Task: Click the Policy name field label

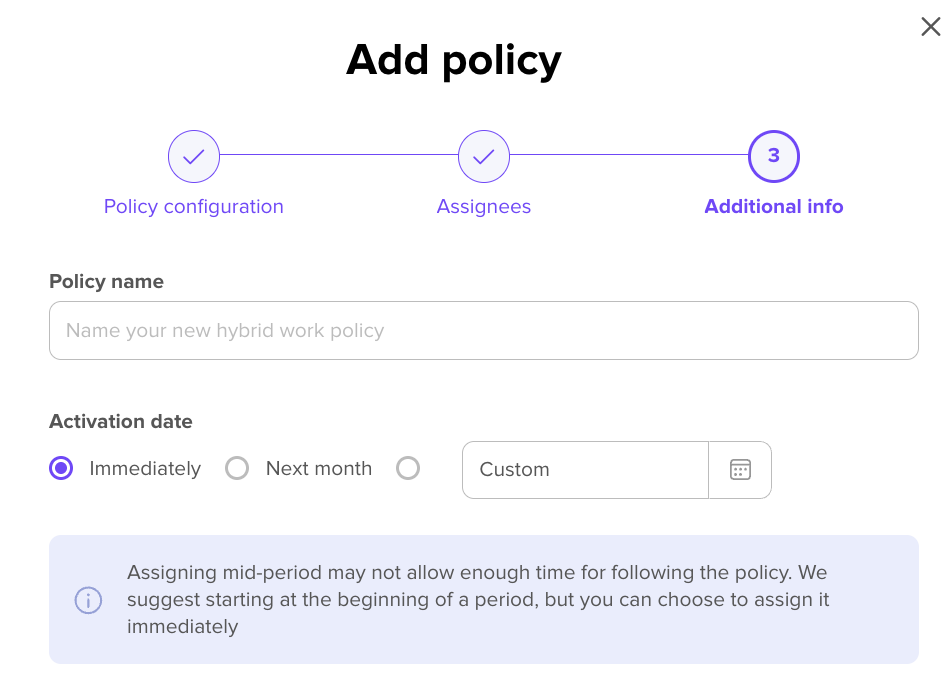Action: point(107,282)
